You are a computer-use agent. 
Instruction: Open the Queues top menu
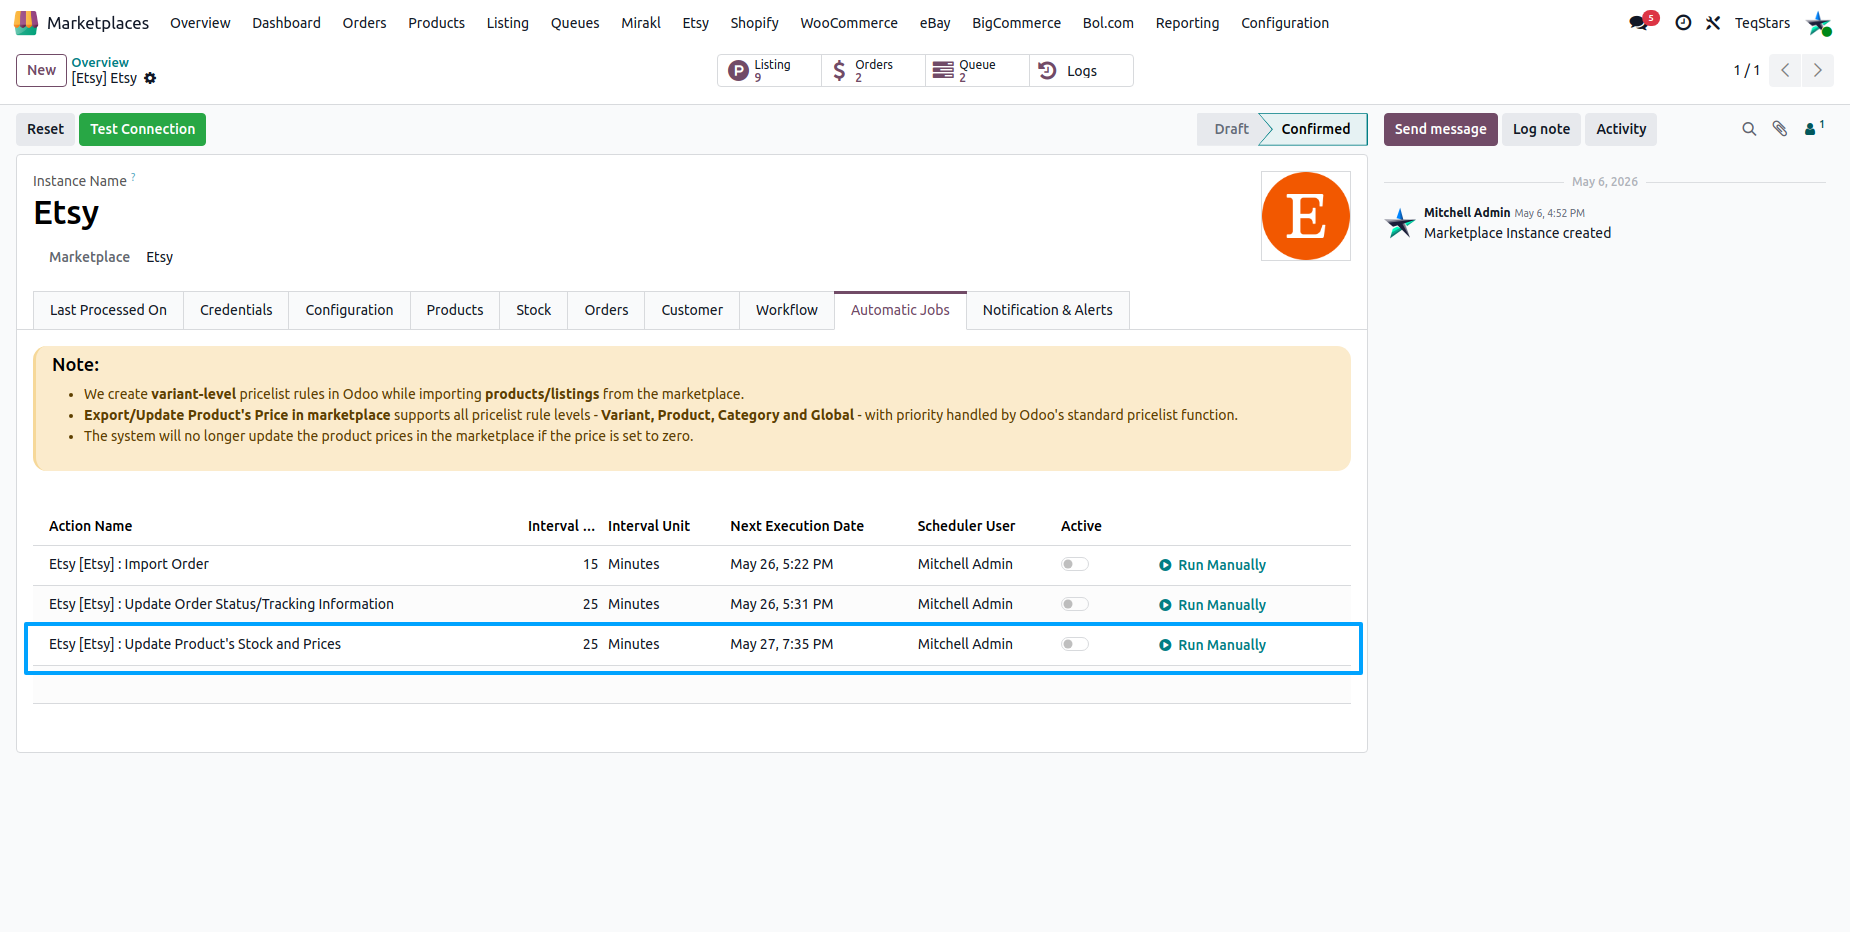click(575, 23)
